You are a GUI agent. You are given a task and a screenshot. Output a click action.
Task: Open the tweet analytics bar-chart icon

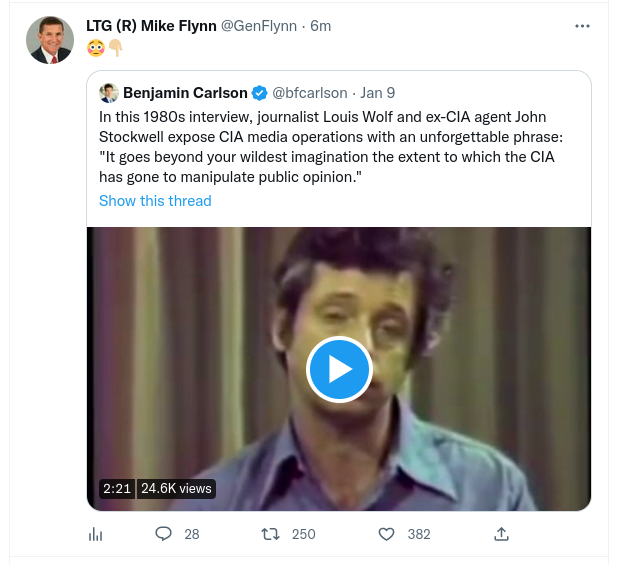96,534
